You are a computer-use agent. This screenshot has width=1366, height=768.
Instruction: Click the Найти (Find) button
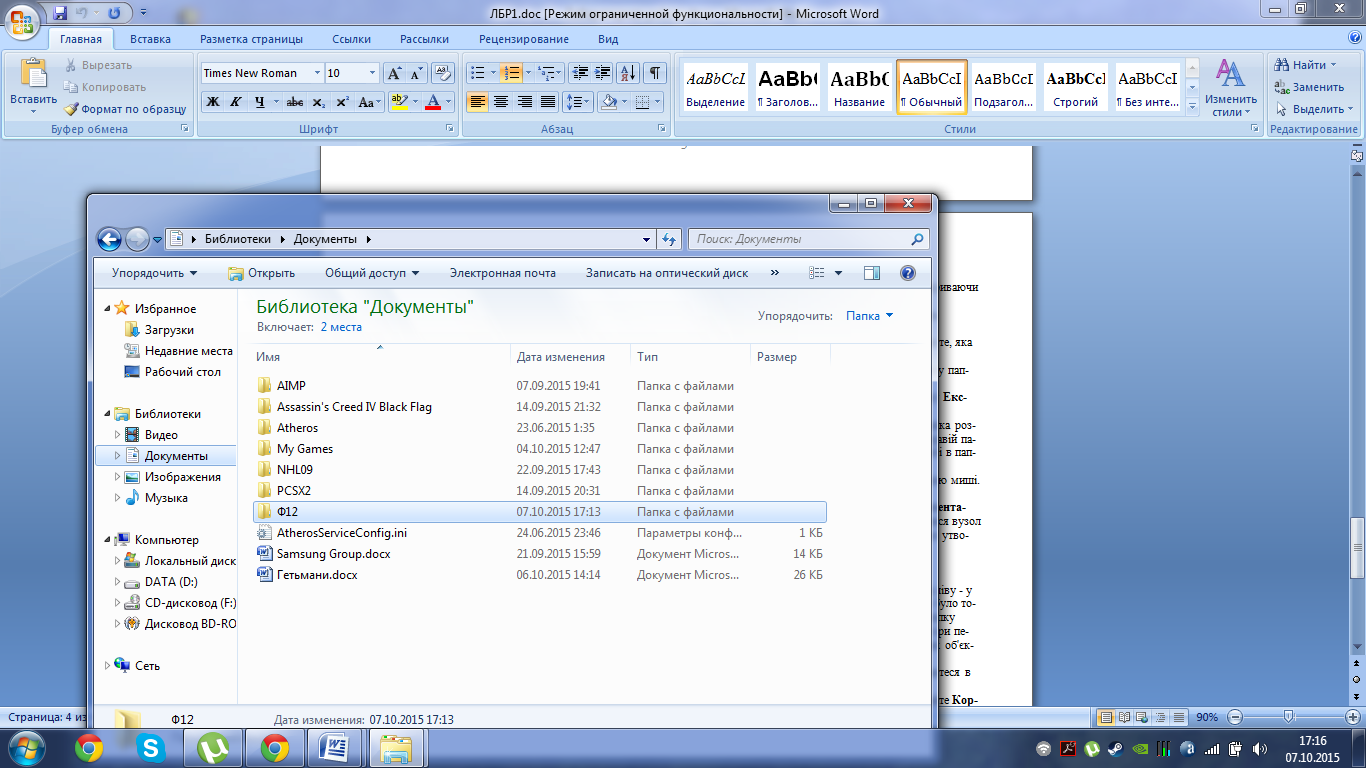(1307, 65)
